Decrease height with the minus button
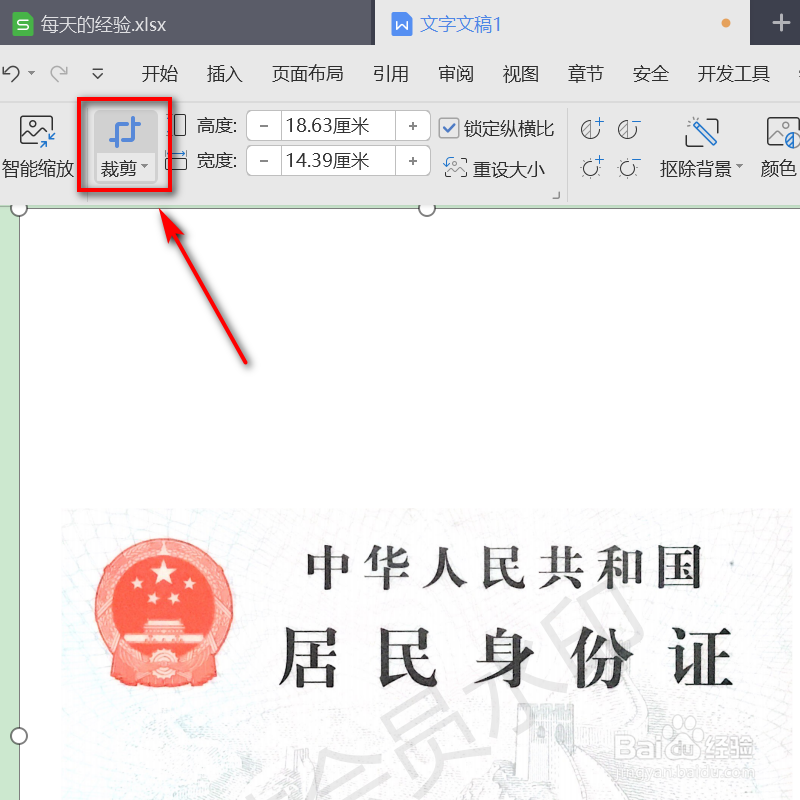Image resolution: width=800 pixels, height=800 pixels. 264,126
